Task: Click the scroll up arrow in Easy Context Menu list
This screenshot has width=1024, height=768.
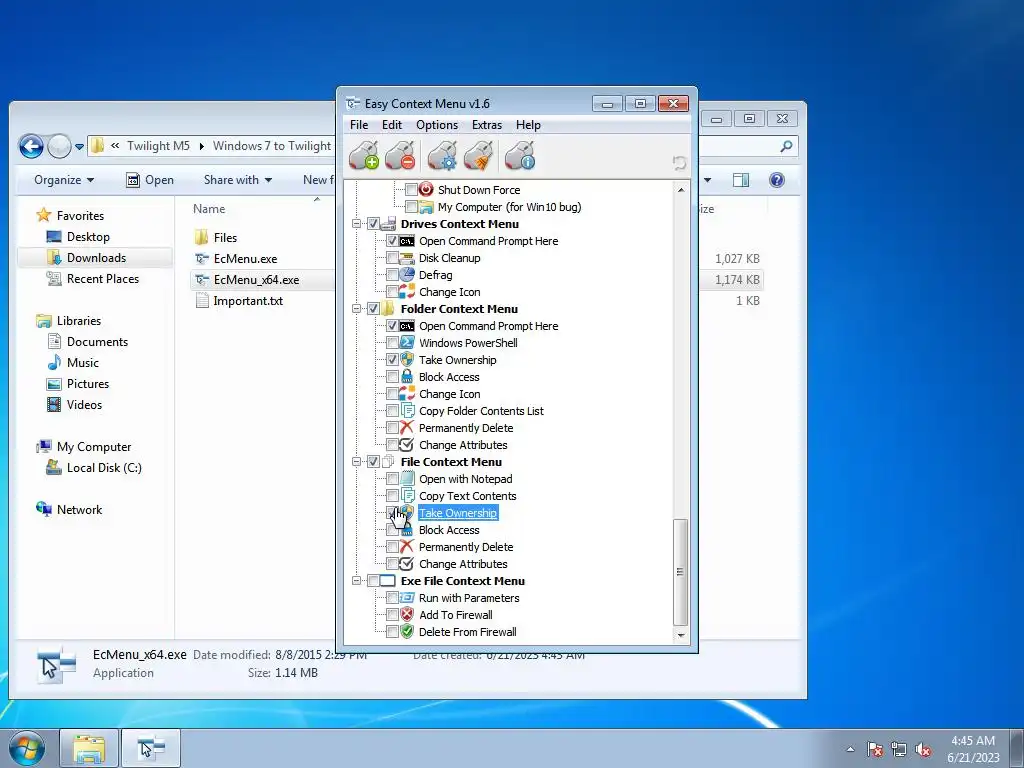Action: click(x=680, y=189)
